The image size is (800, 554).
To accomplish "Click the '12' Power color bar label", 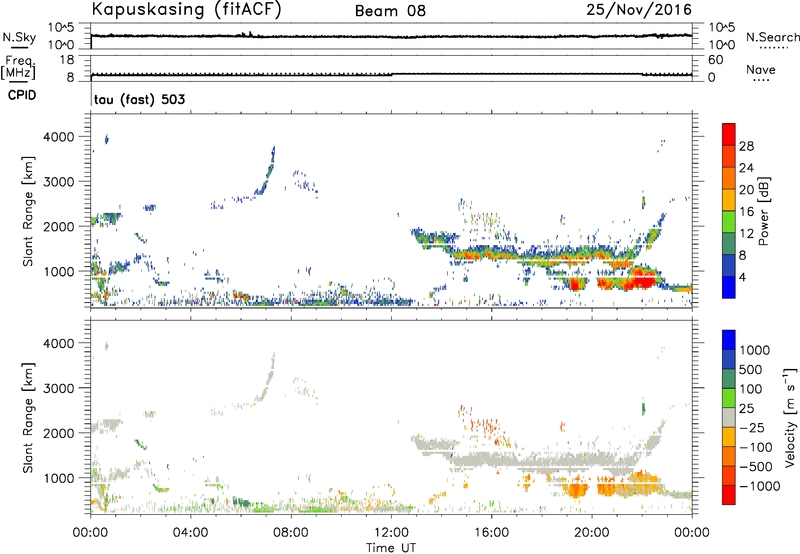I will (x=746, y=234).
